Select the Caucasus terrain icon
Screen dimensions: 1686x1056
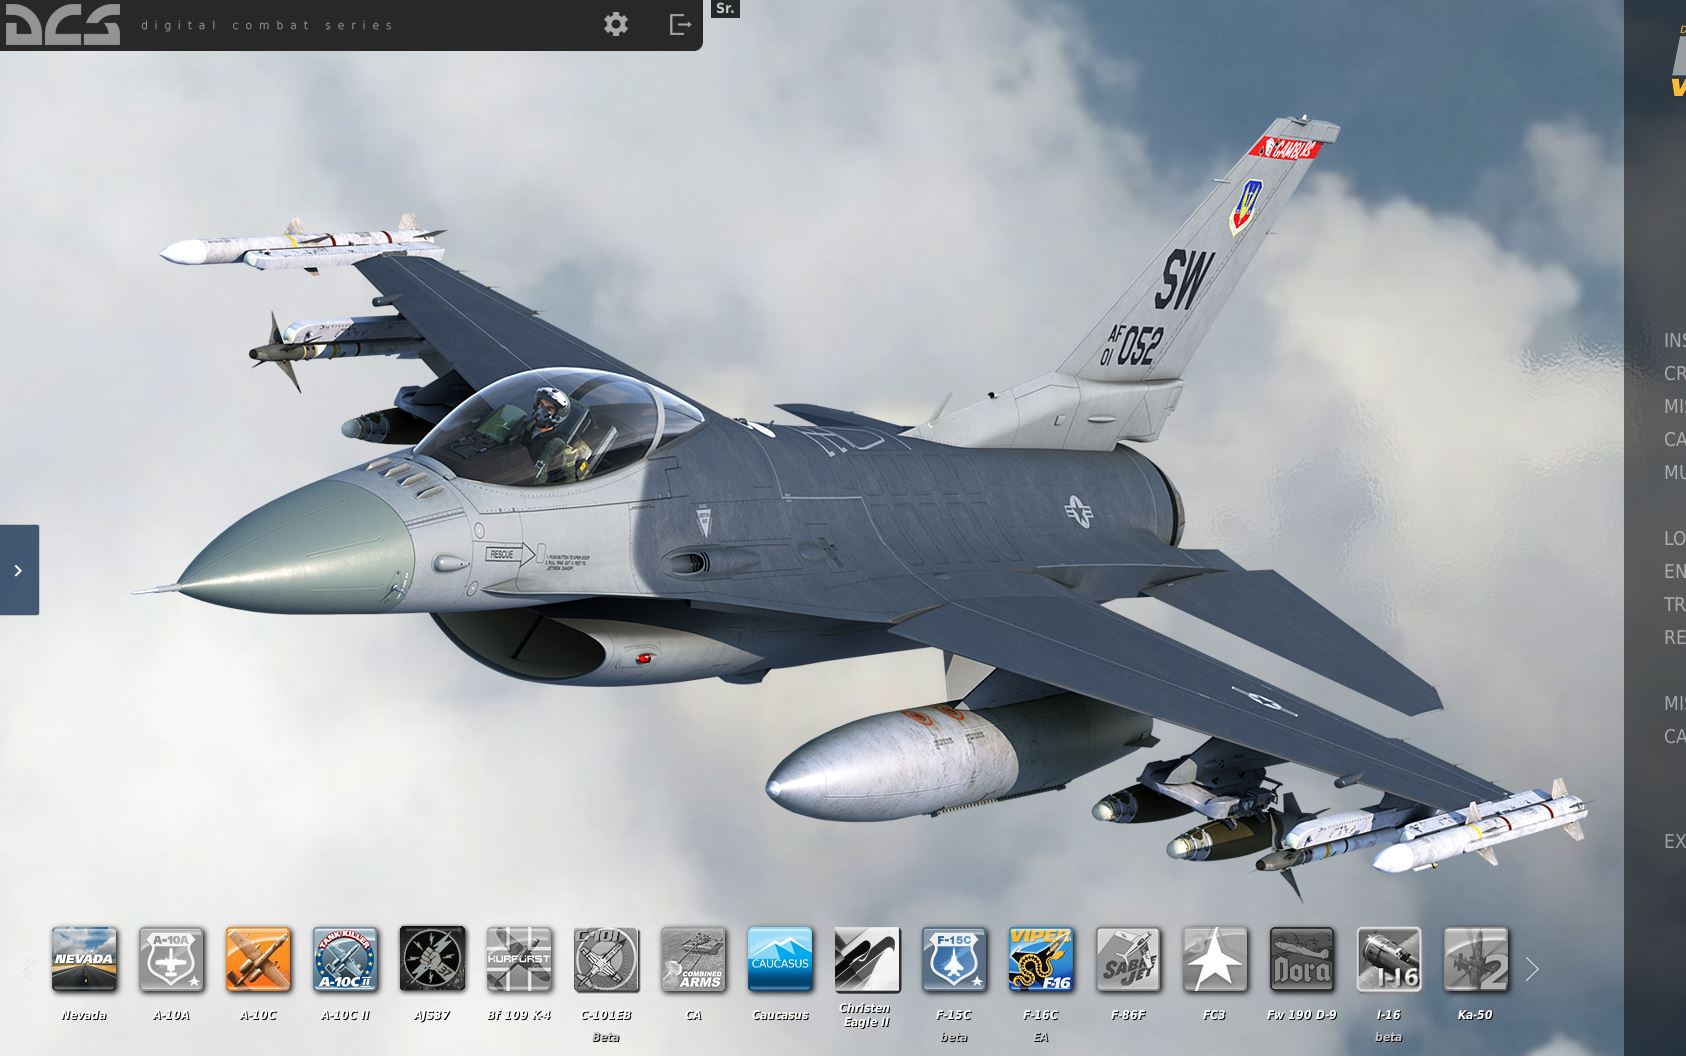(x=780, y=959)
